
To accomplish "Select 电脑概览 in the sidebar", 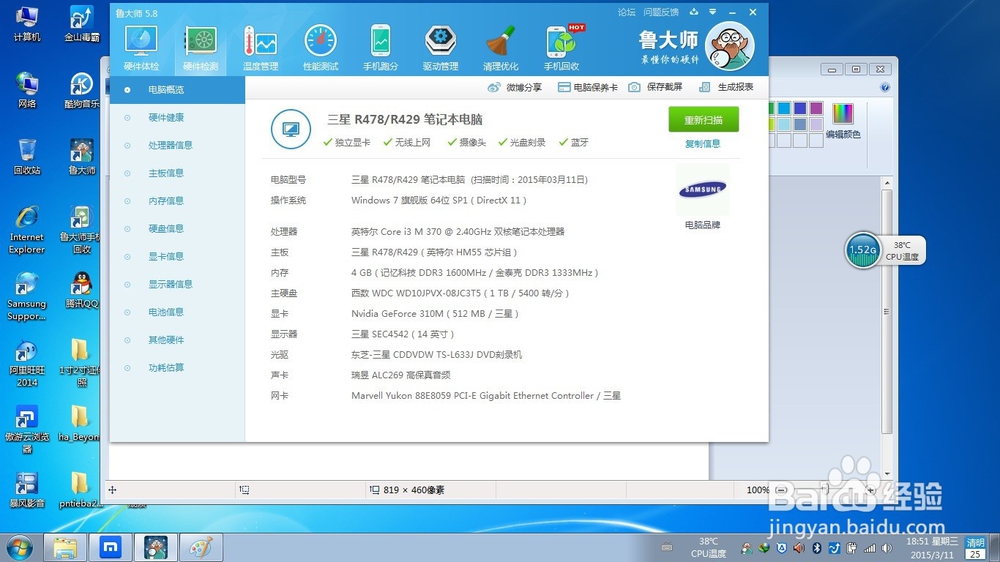I will coord(177,90).
